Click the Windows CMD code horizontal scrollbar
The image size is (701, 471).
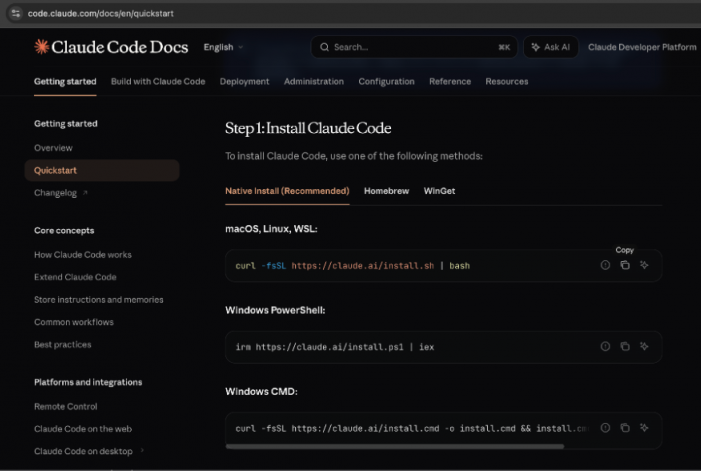click(395, 446)
